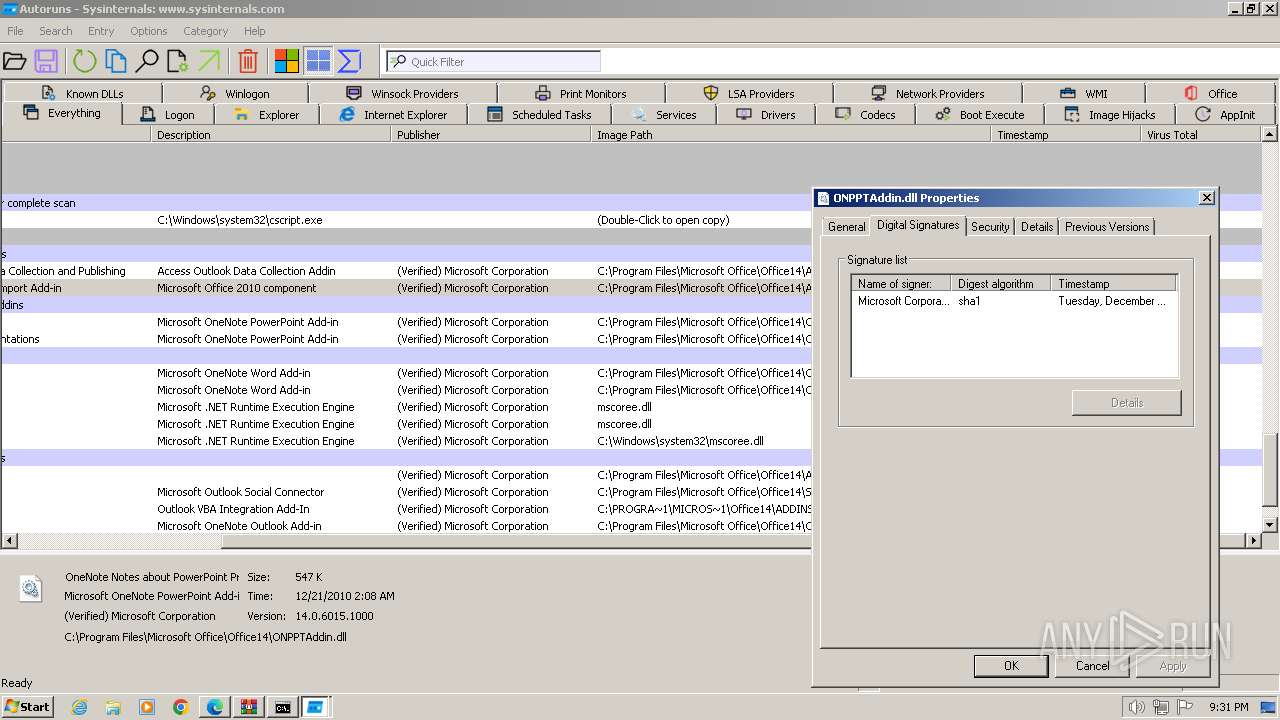Sort entries by Publisher column header
This screenshot has height=720, width=1280.
491,135
